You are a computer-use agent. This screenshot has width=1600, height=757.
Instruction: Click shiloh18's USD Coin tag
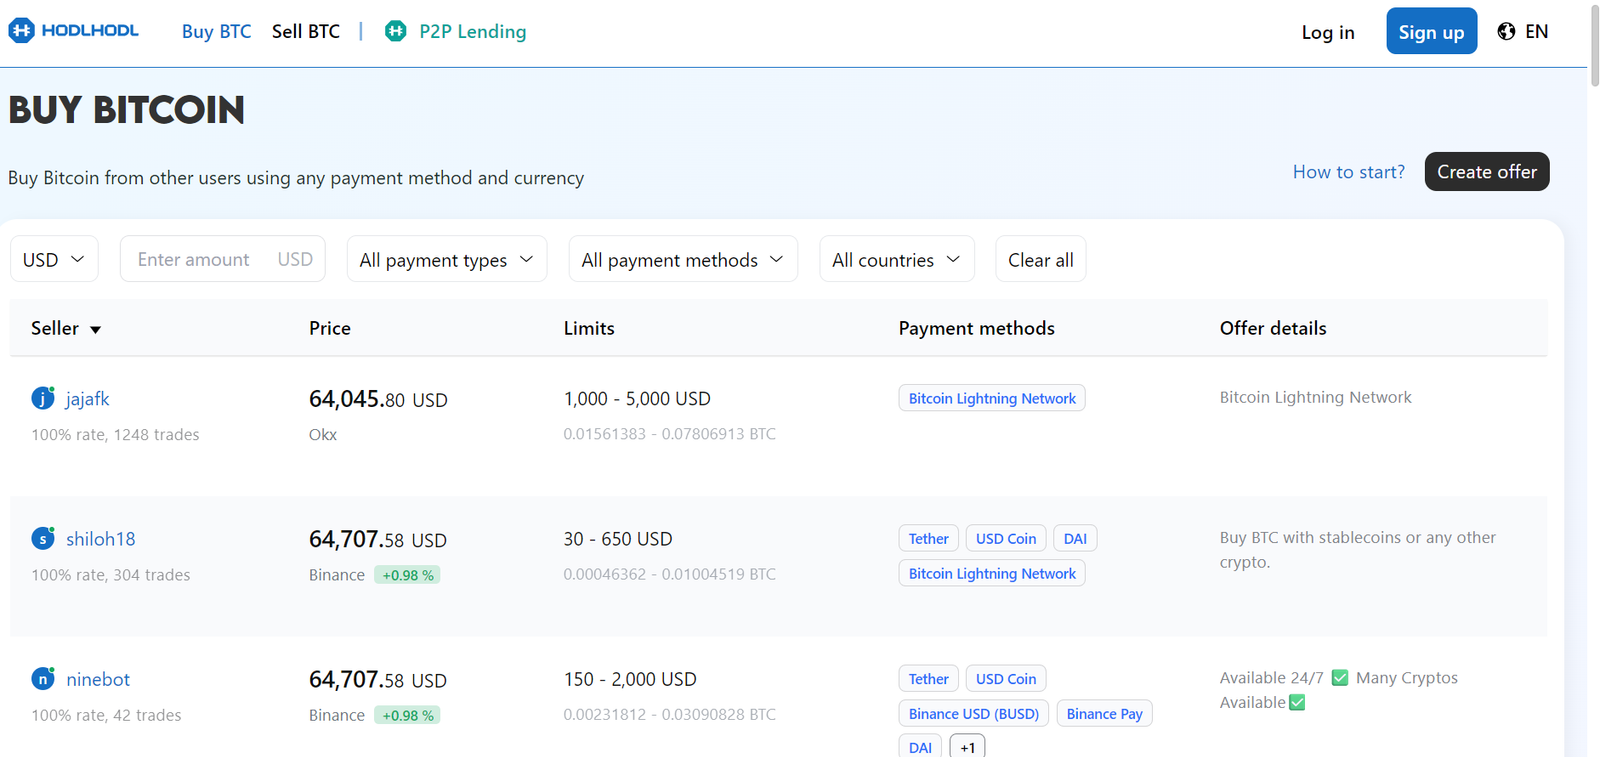click(1006, 538)
